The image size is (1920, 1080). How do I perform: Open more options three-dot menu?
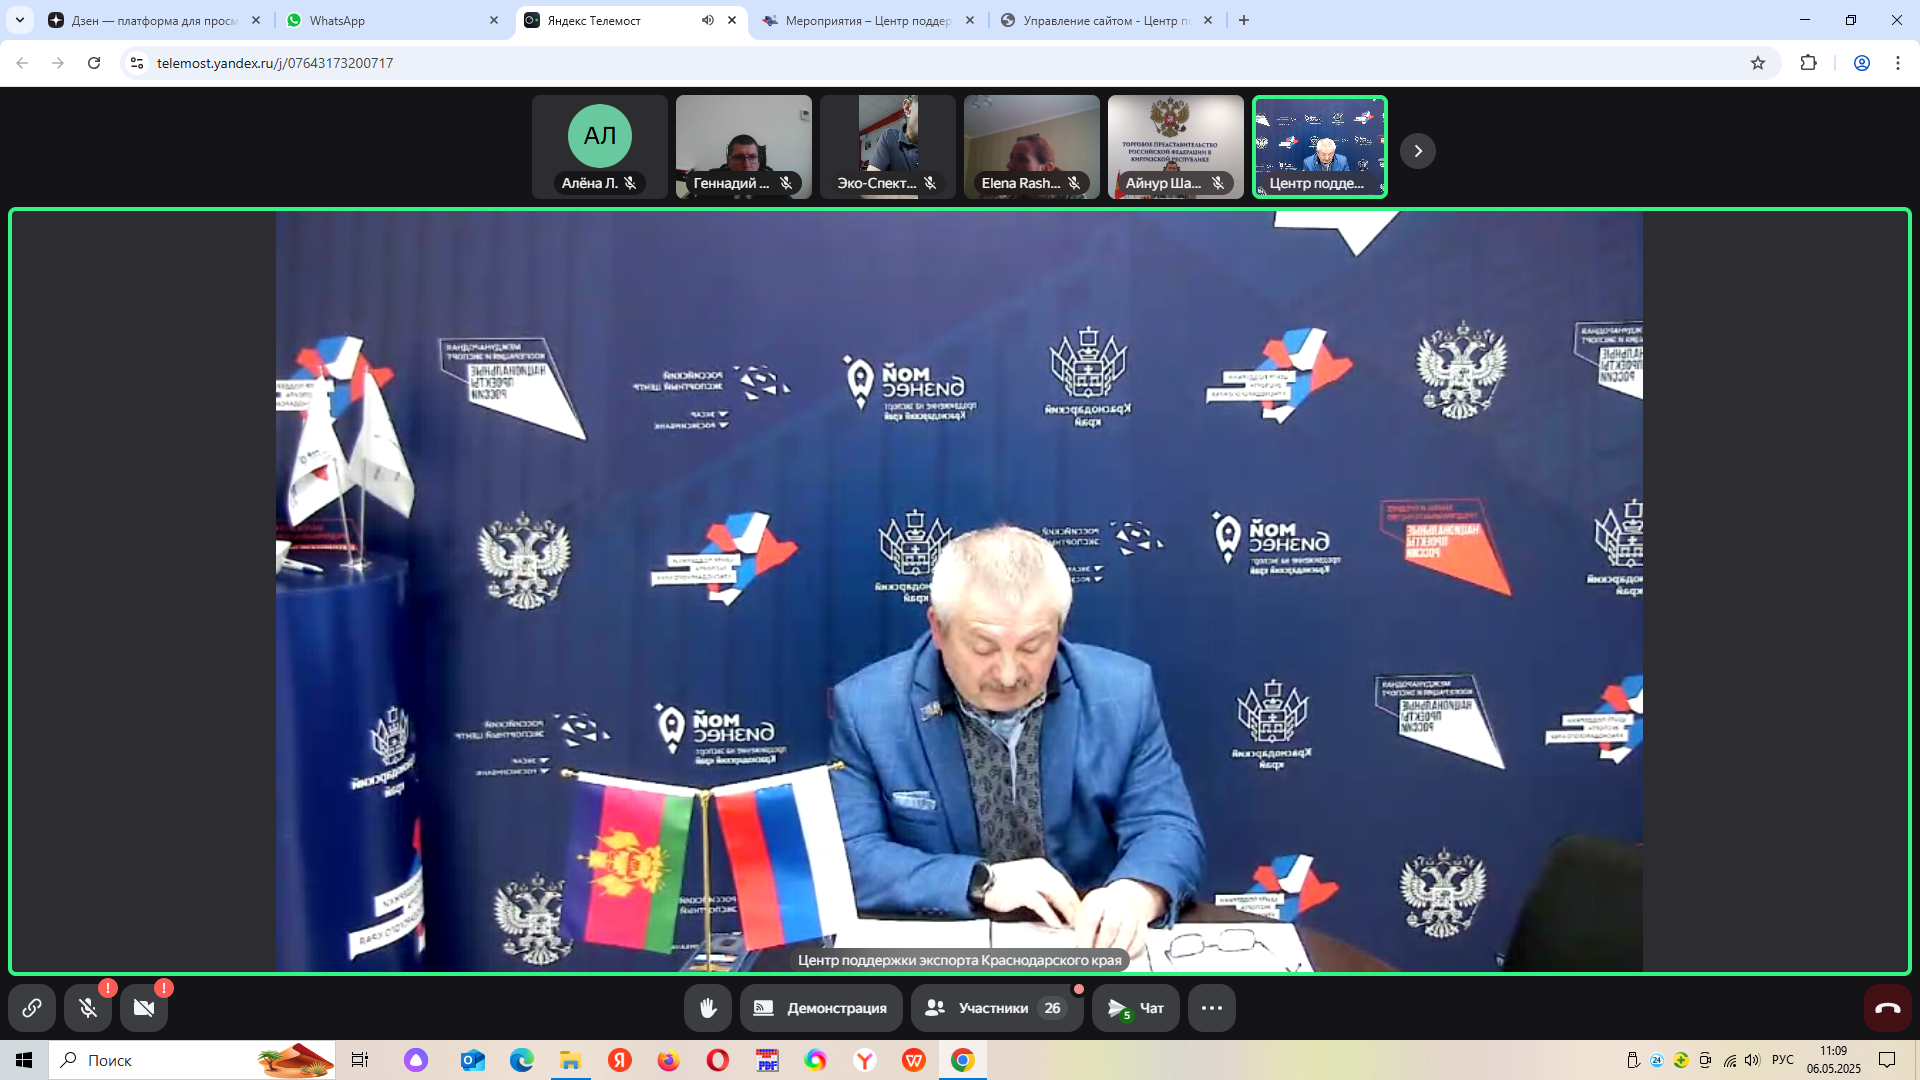click(x=1211, y=1008)
